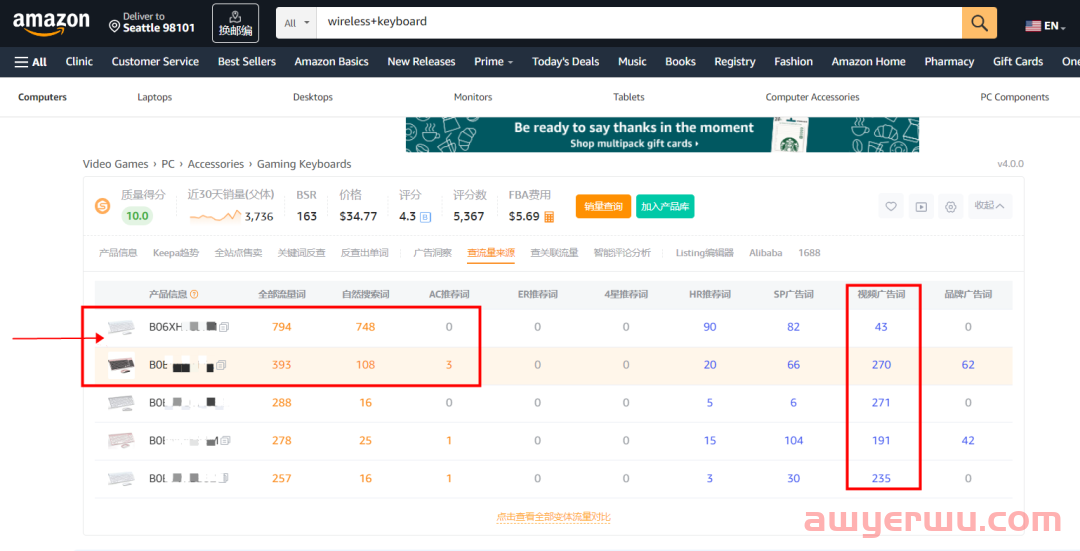Click the copy icon beside ASIN B06XH
Image resolution: width=1080 pixels, height=551 pixels.
225,327
